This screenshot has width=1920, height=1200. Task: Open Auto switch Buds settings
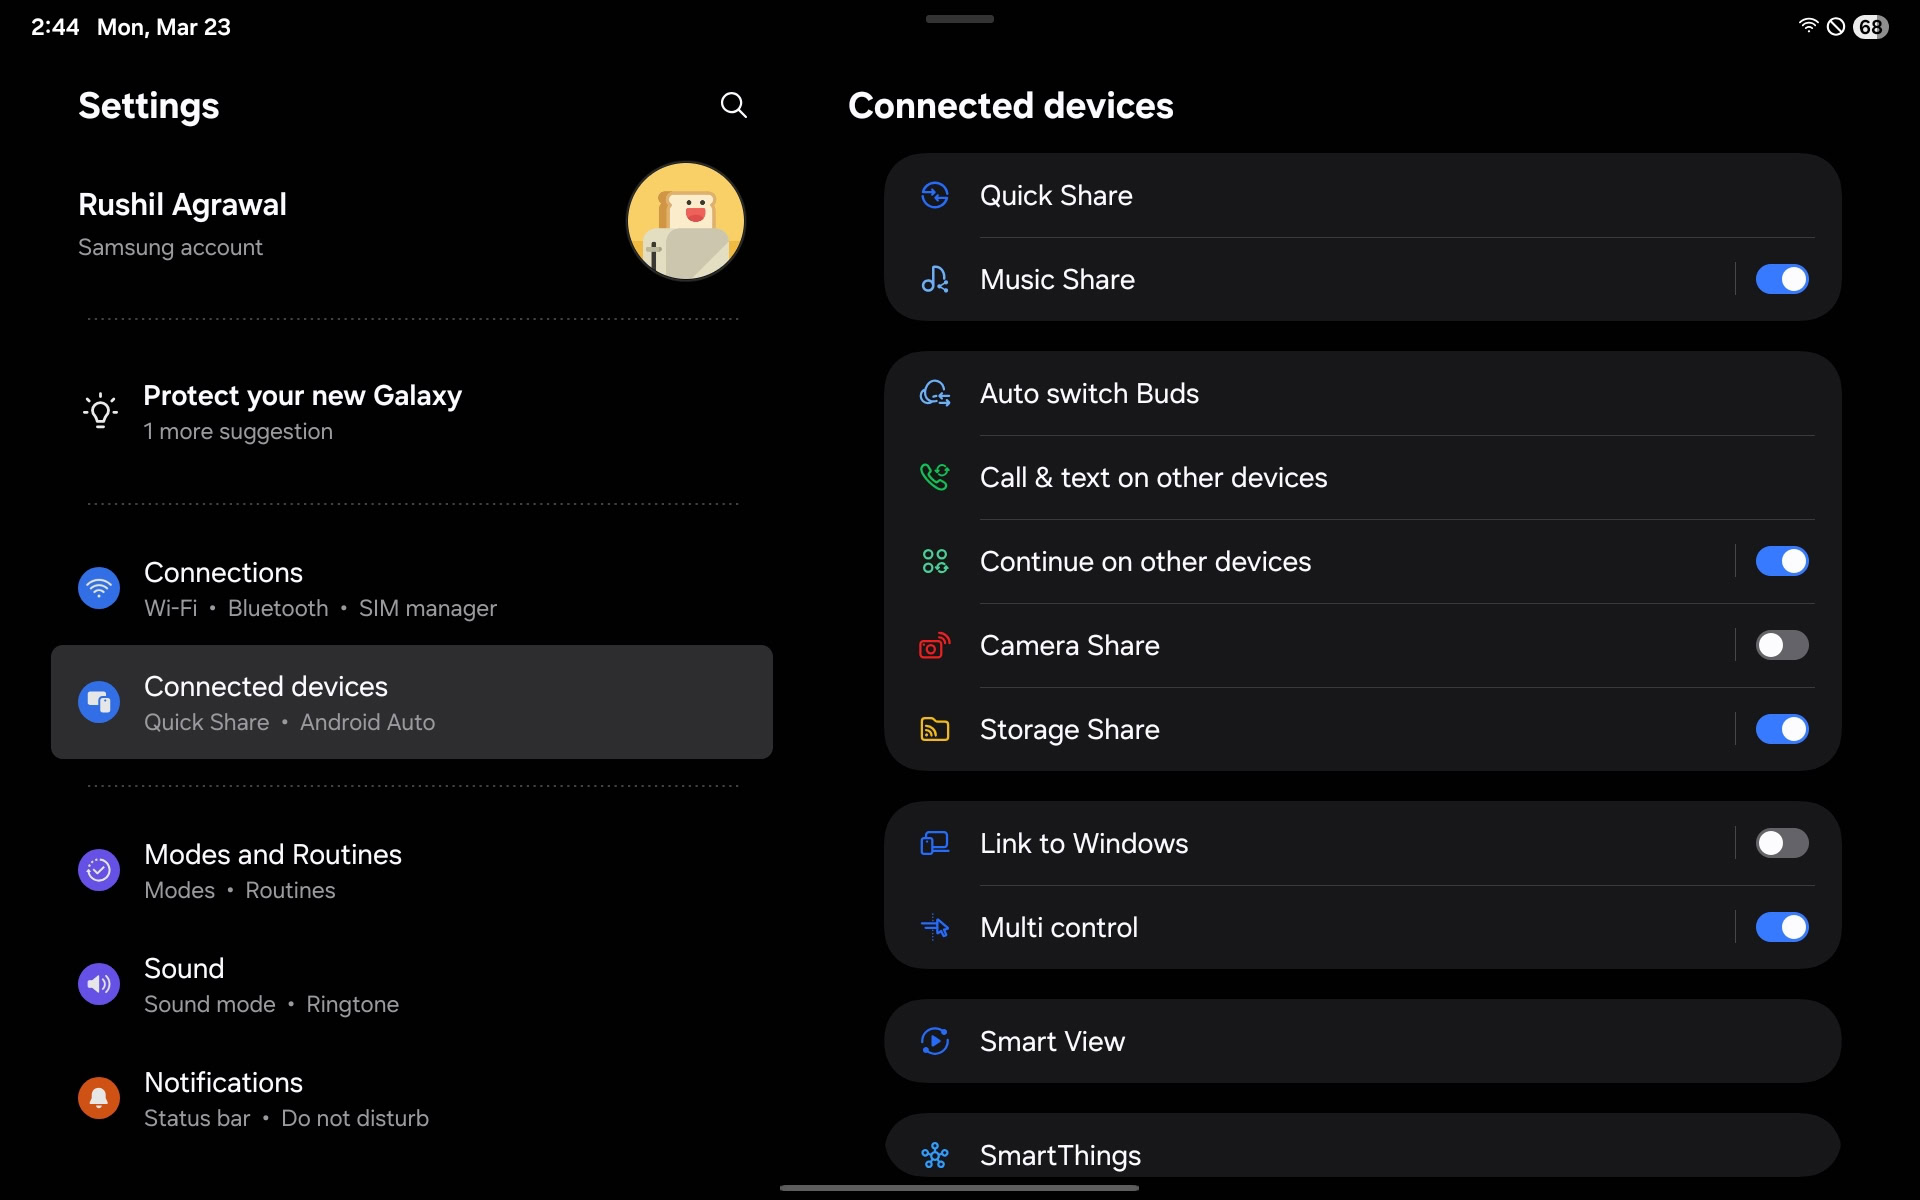pyautogui.click(x=1362, y=393)
